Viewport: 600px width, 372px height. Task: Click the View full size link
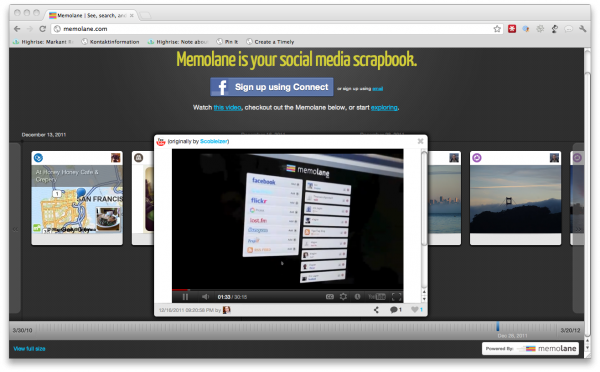pyautogui.click(x=29, y=349)
